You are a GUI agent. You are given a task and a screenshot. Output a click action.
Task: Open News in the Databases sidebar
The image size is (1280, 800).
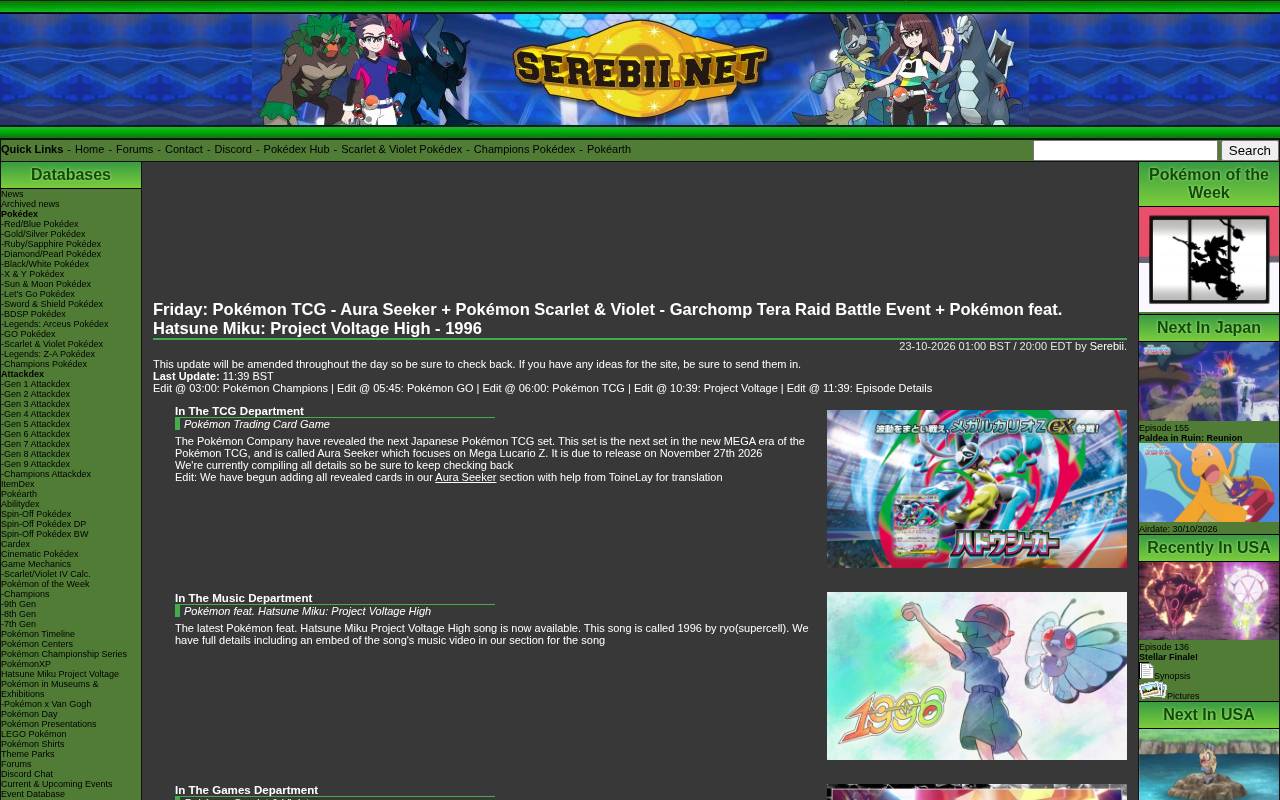tap(12, 194)
